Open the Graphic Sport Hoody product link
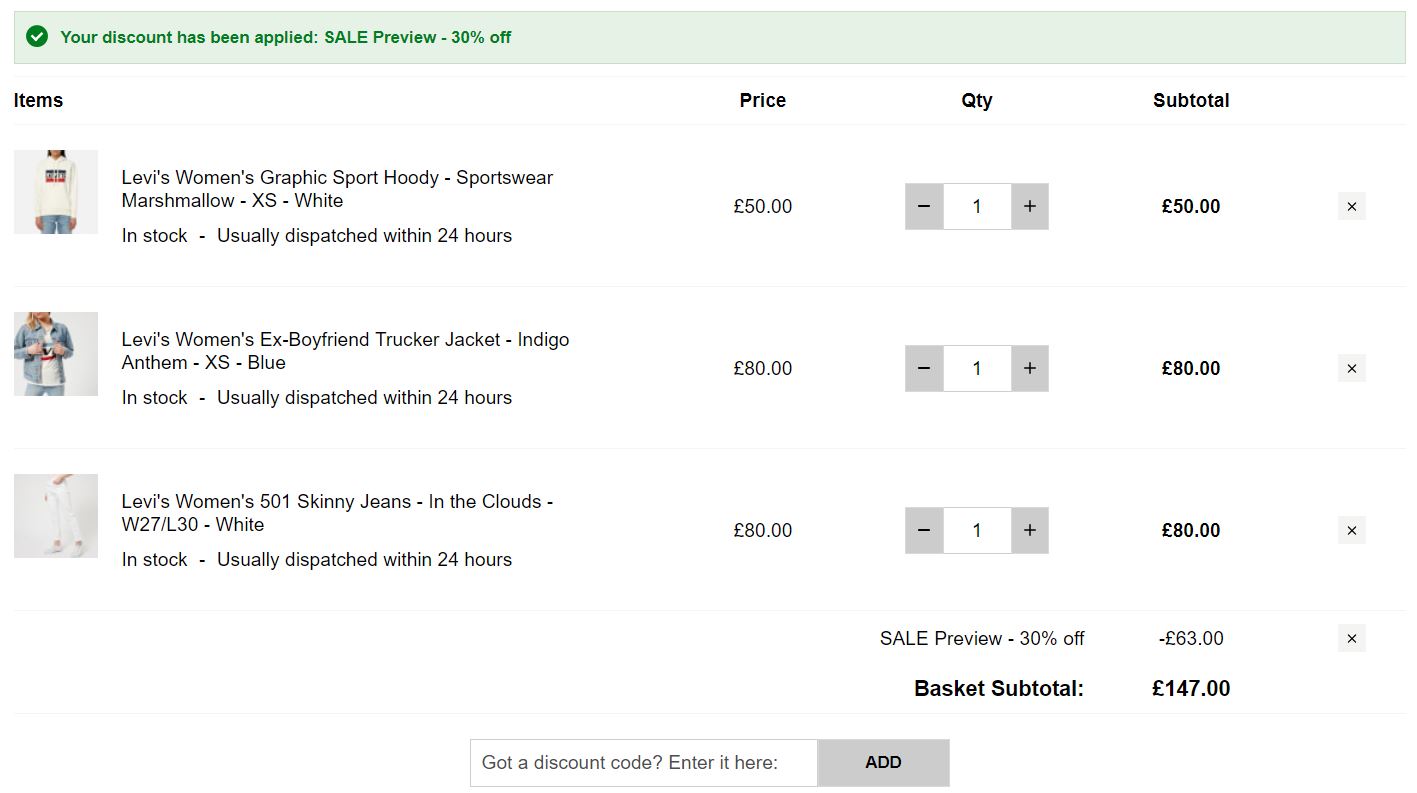Viewport: 1417px width, 793px height. click(337, 189)
